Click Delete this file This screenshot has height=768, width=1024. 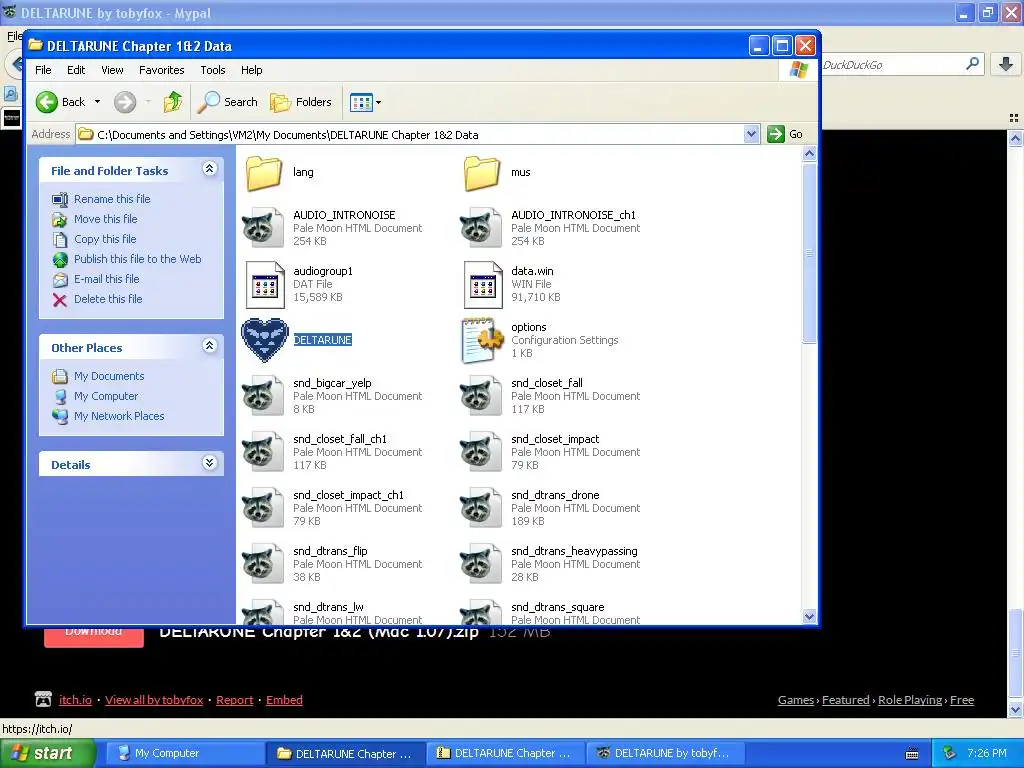point(108,298)
